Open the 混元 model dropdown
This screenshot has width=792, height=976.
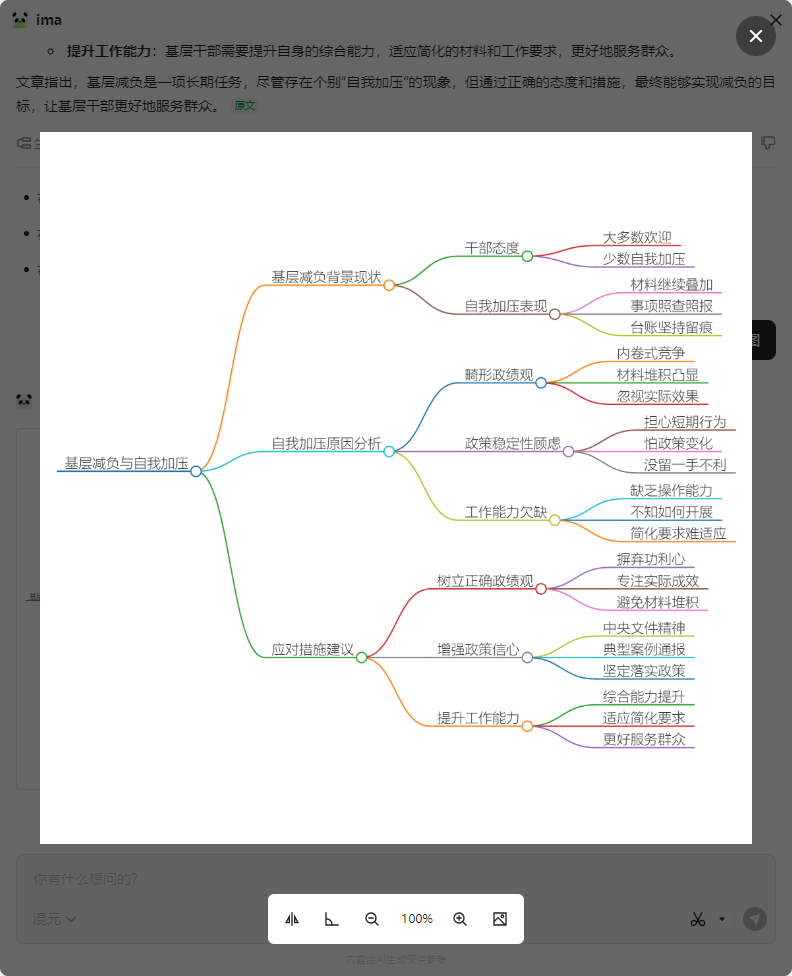pyautogui.click(x=55, y=919)
